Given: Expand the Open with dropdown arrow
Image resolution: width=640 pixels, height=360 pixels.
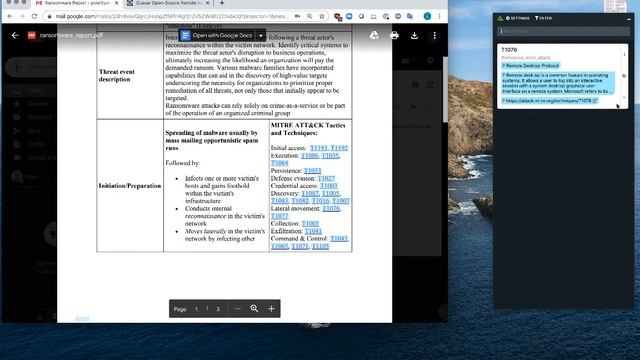Looking at the screenshot, I should coord(261,36).
